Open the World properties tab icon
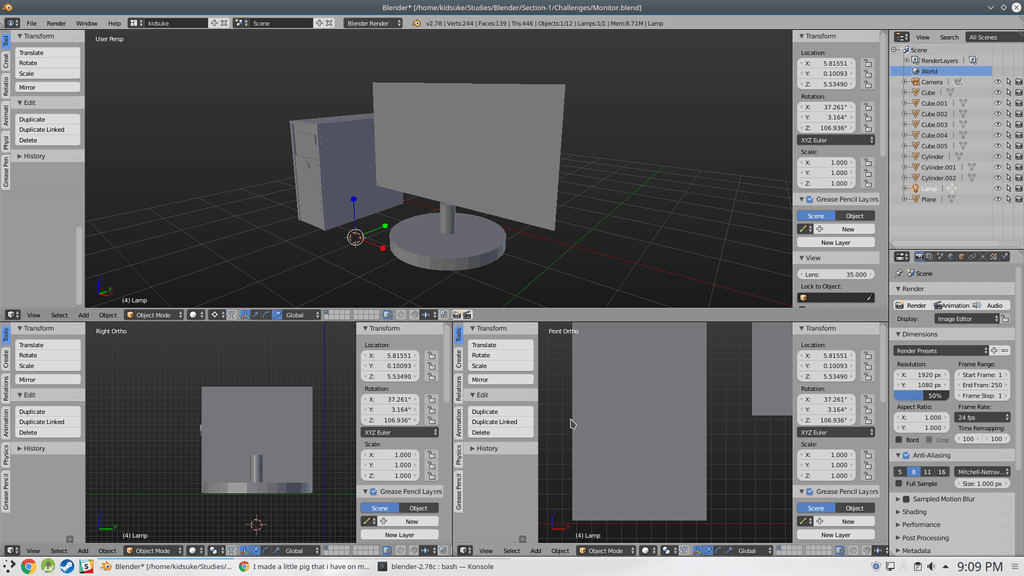Image resolution: width=1024 pixels, height=576 pixels. (x=950, y=257)
